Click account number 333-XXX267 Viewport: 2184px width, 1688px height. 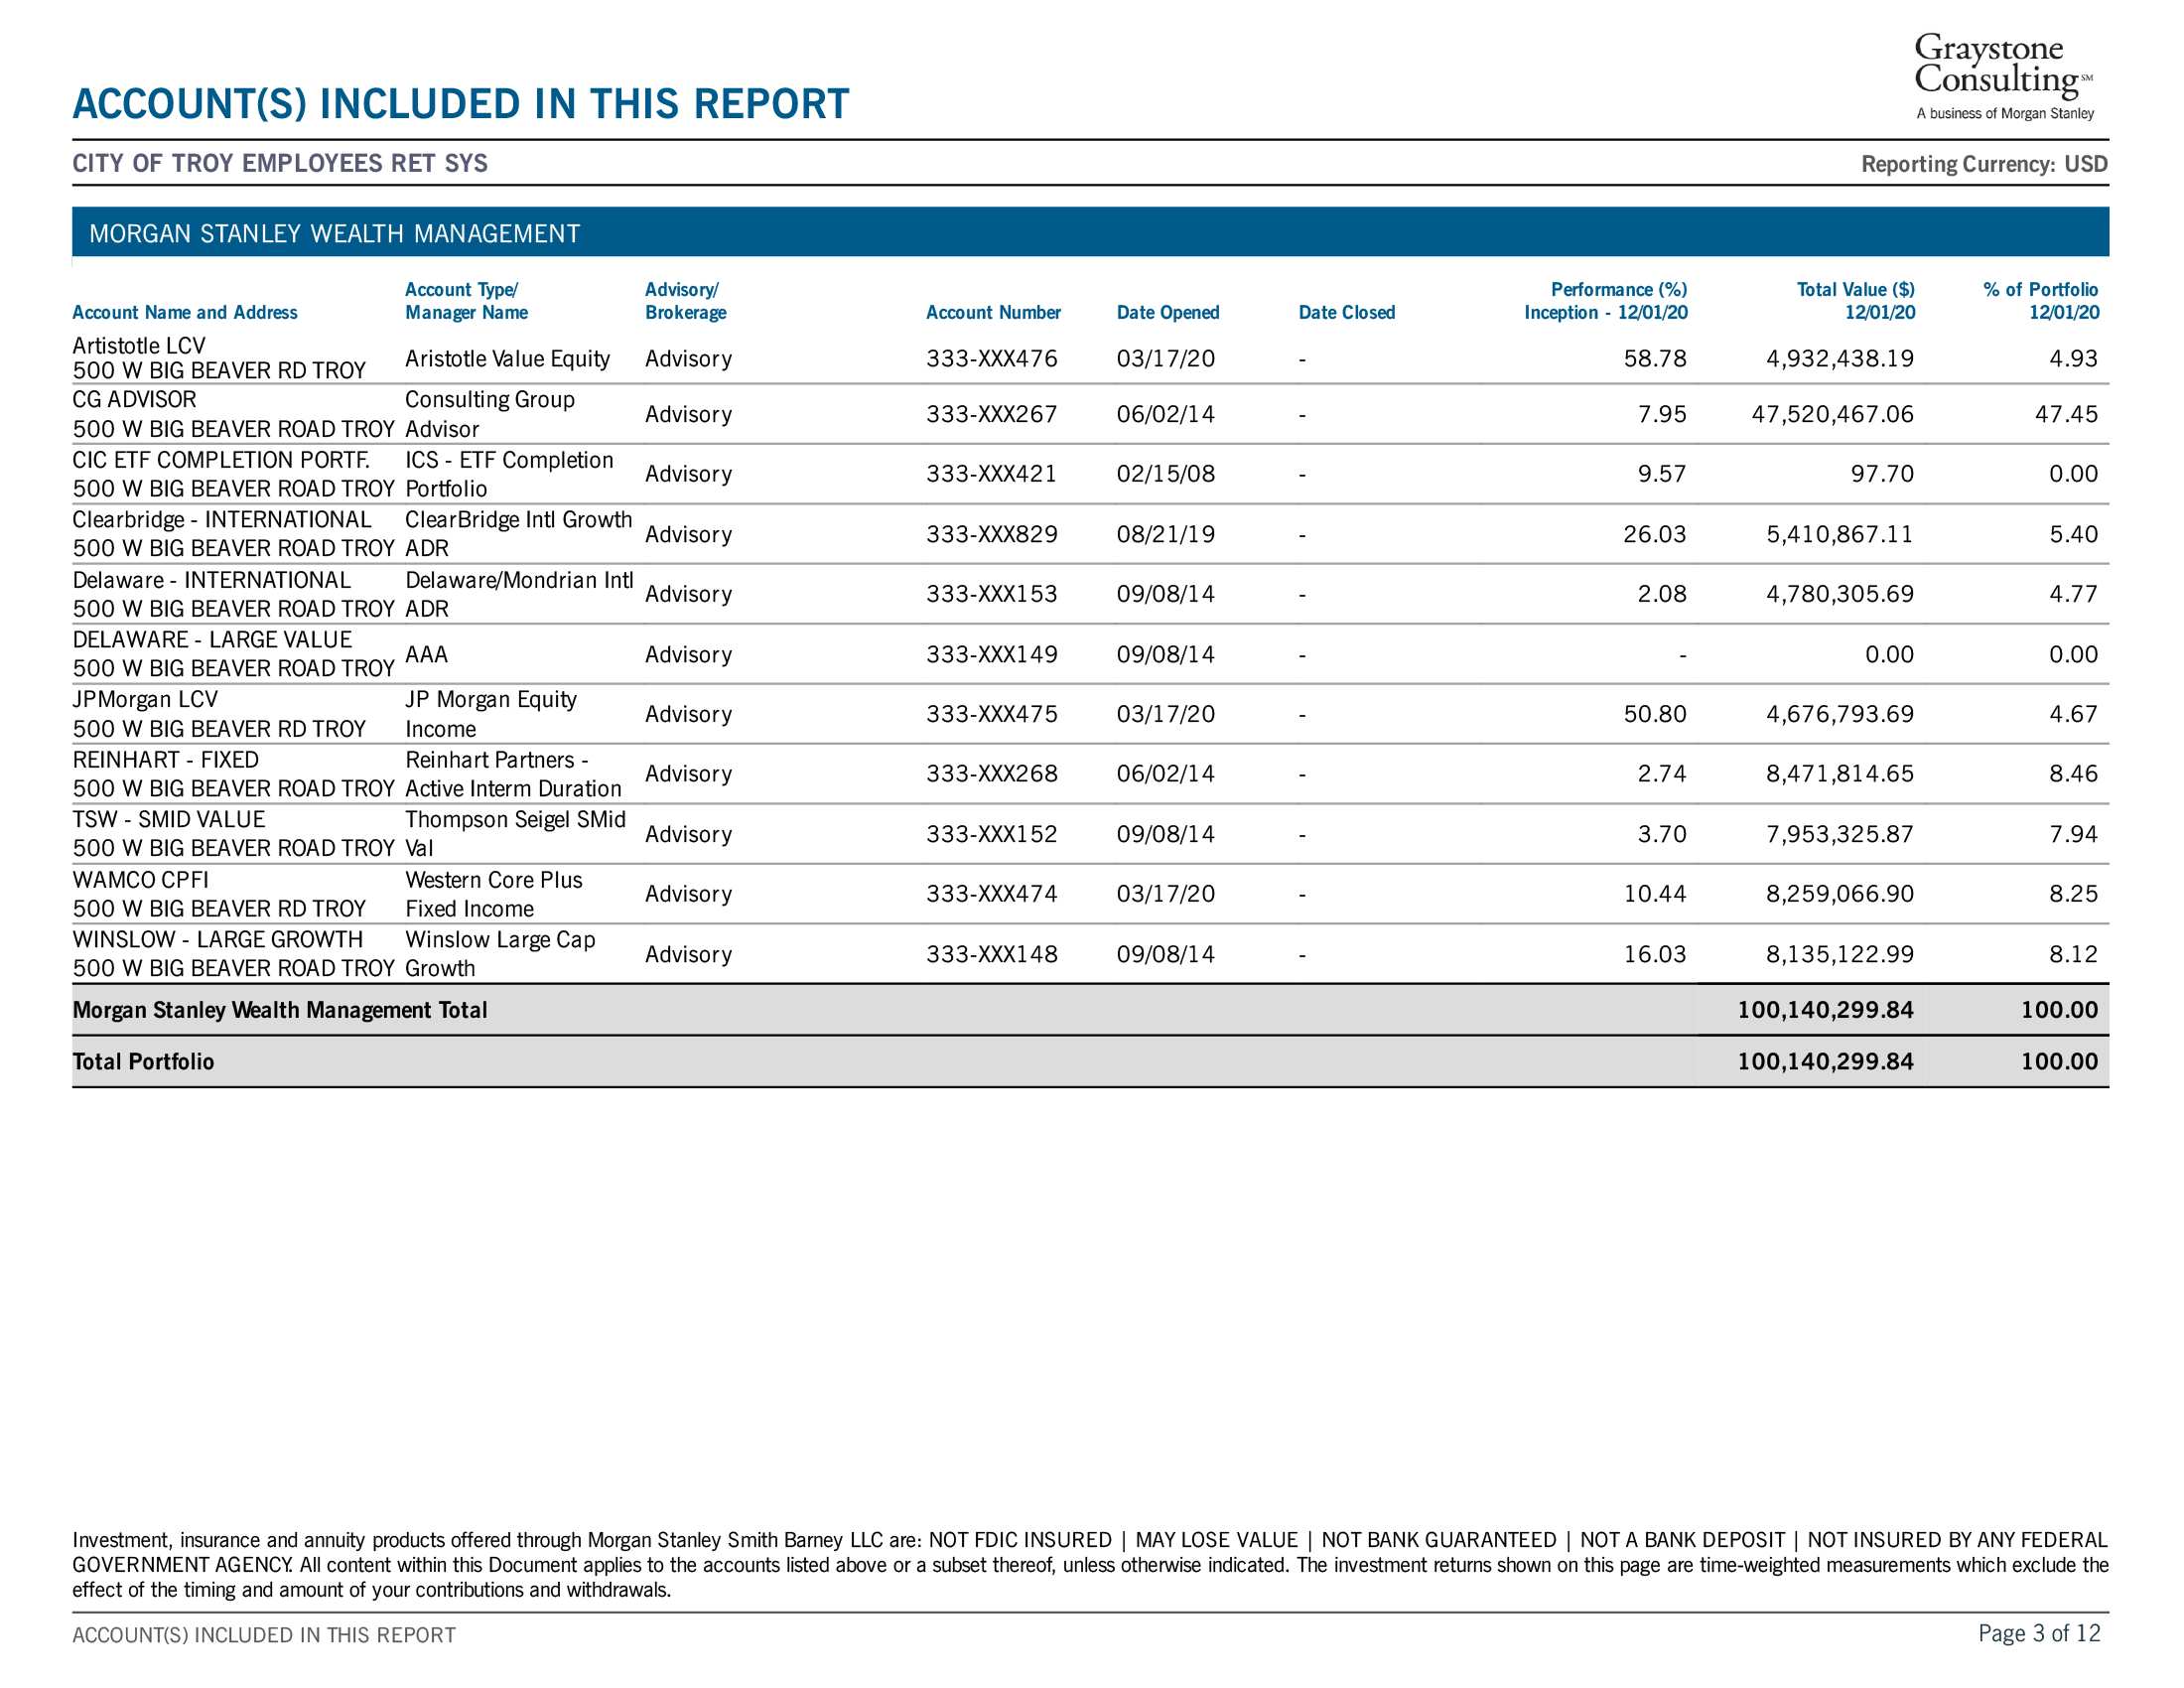tap(991, 414)
